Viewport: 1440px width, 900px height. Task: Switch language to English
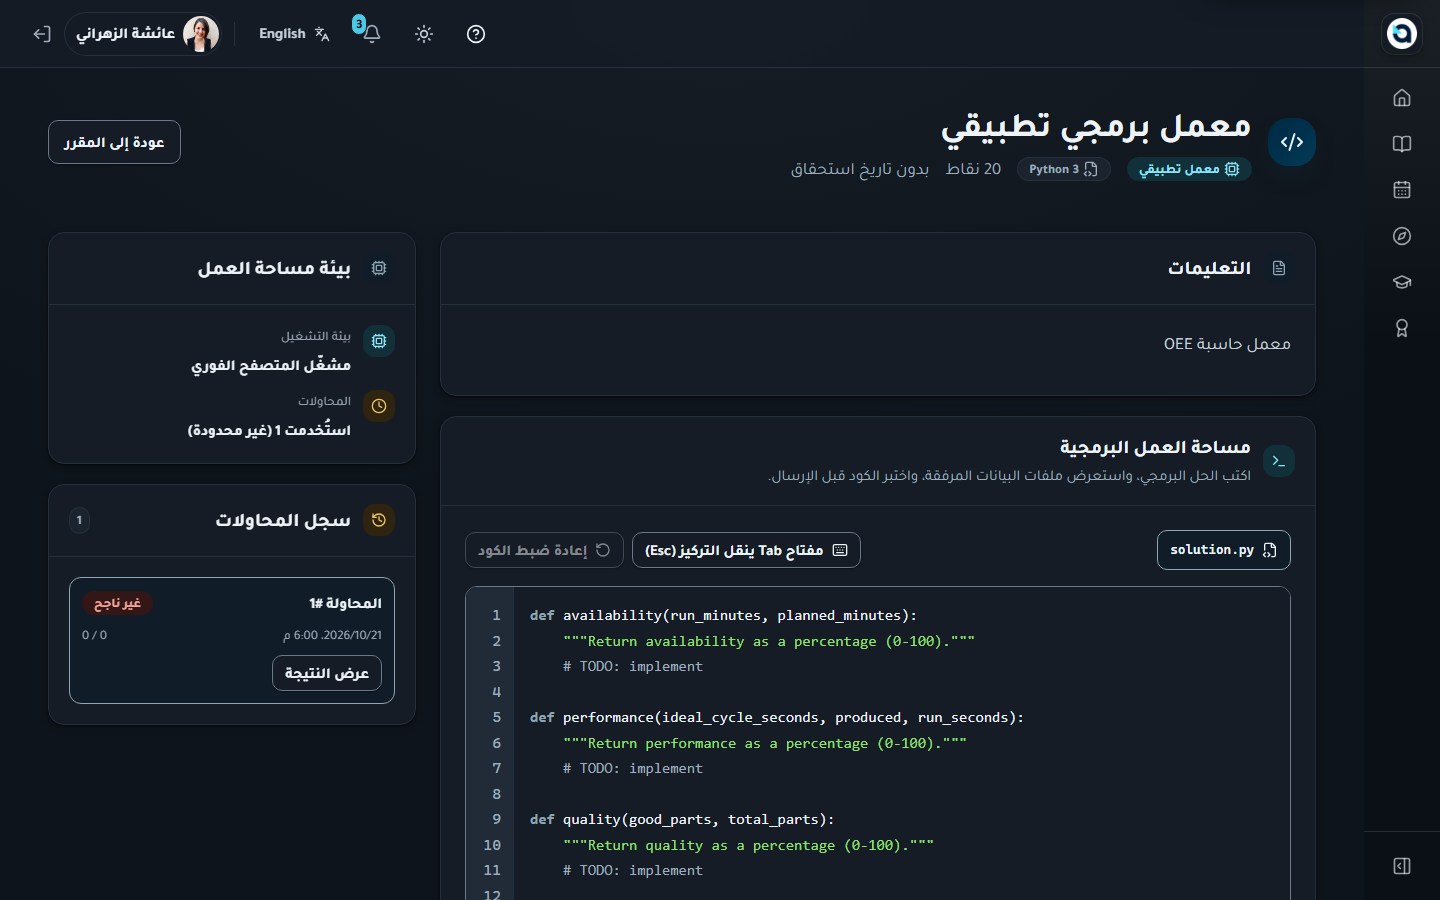(x=294, y=34)
